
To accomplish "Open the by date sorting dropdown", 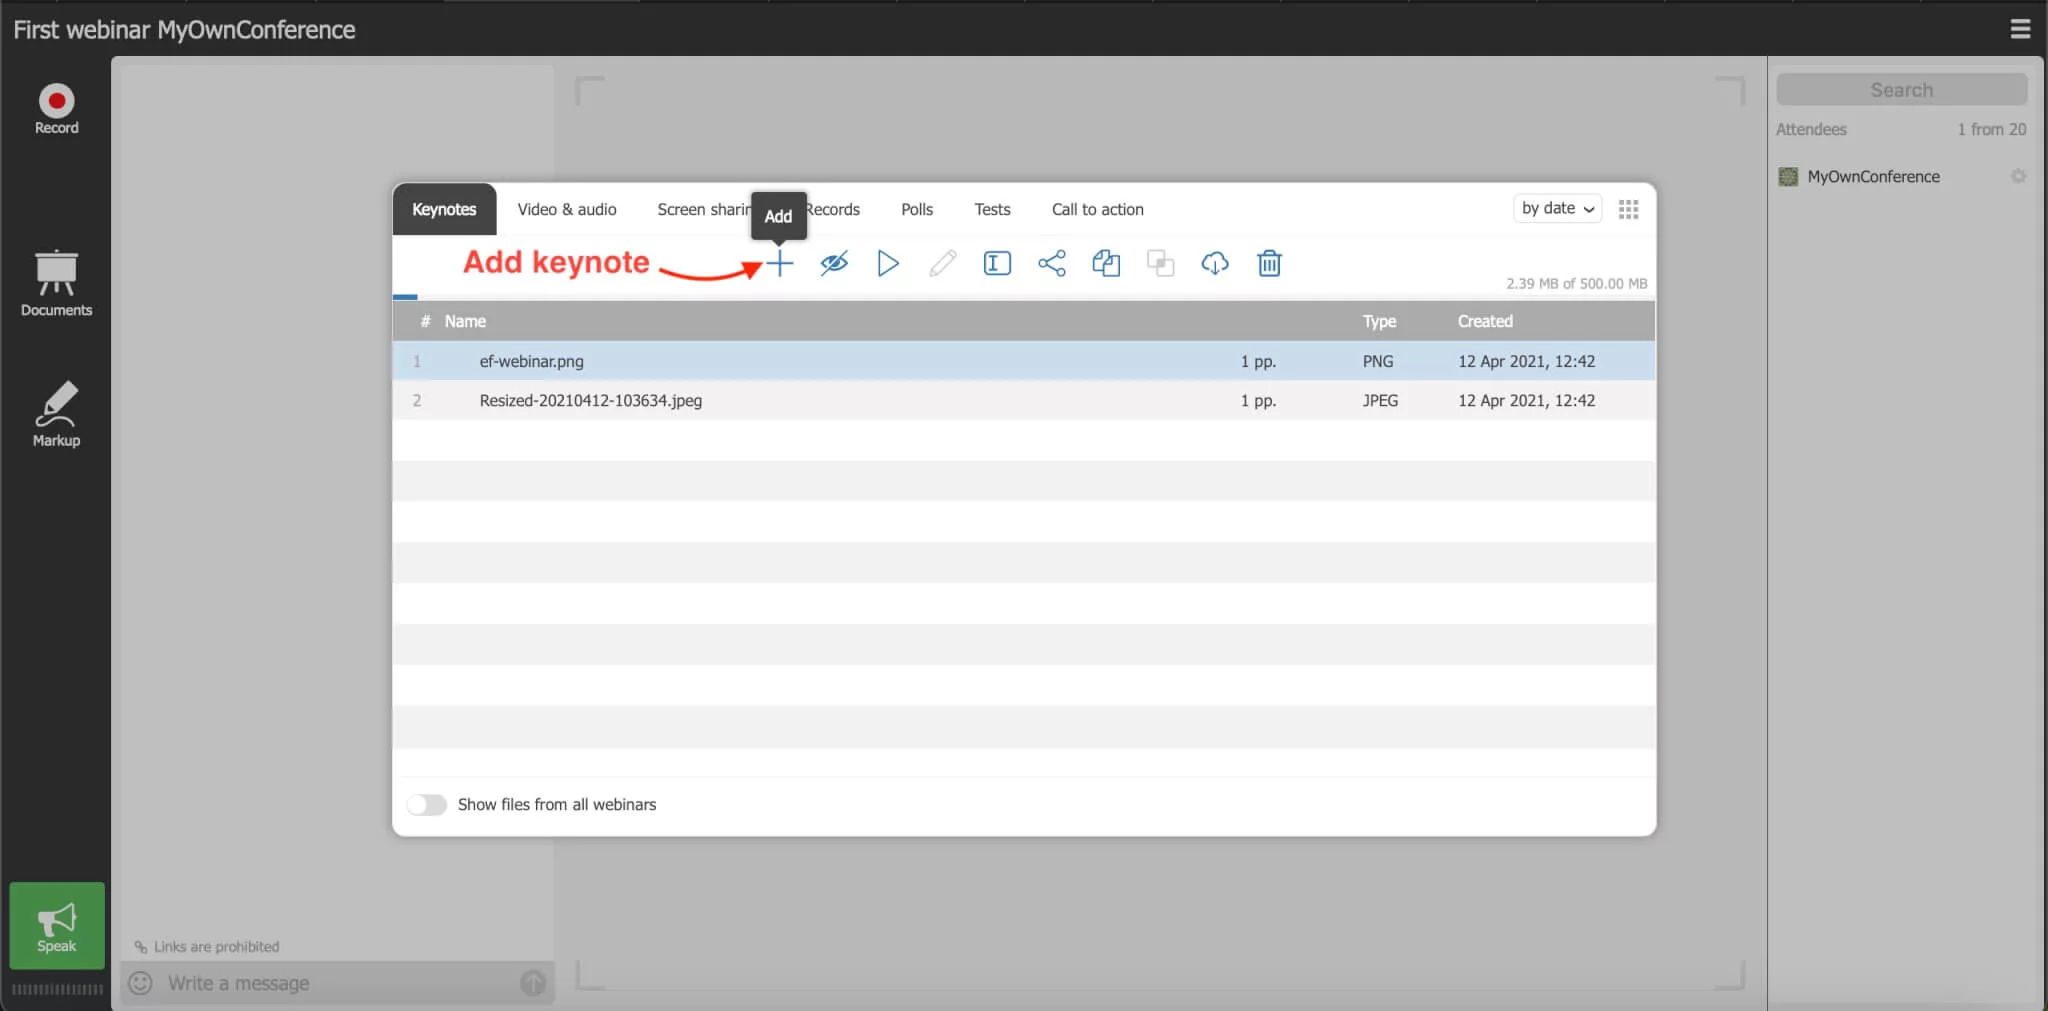I will click(1556, 208).
